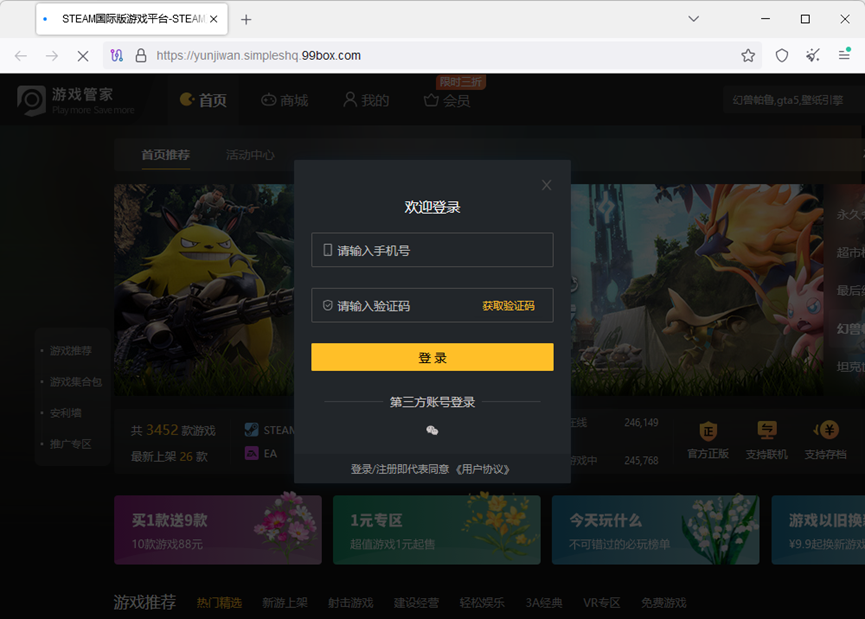This screenshot has width=865, height=619.
Task: Open the 游戏以旧换 promotion card
Action: coord(818,530)
